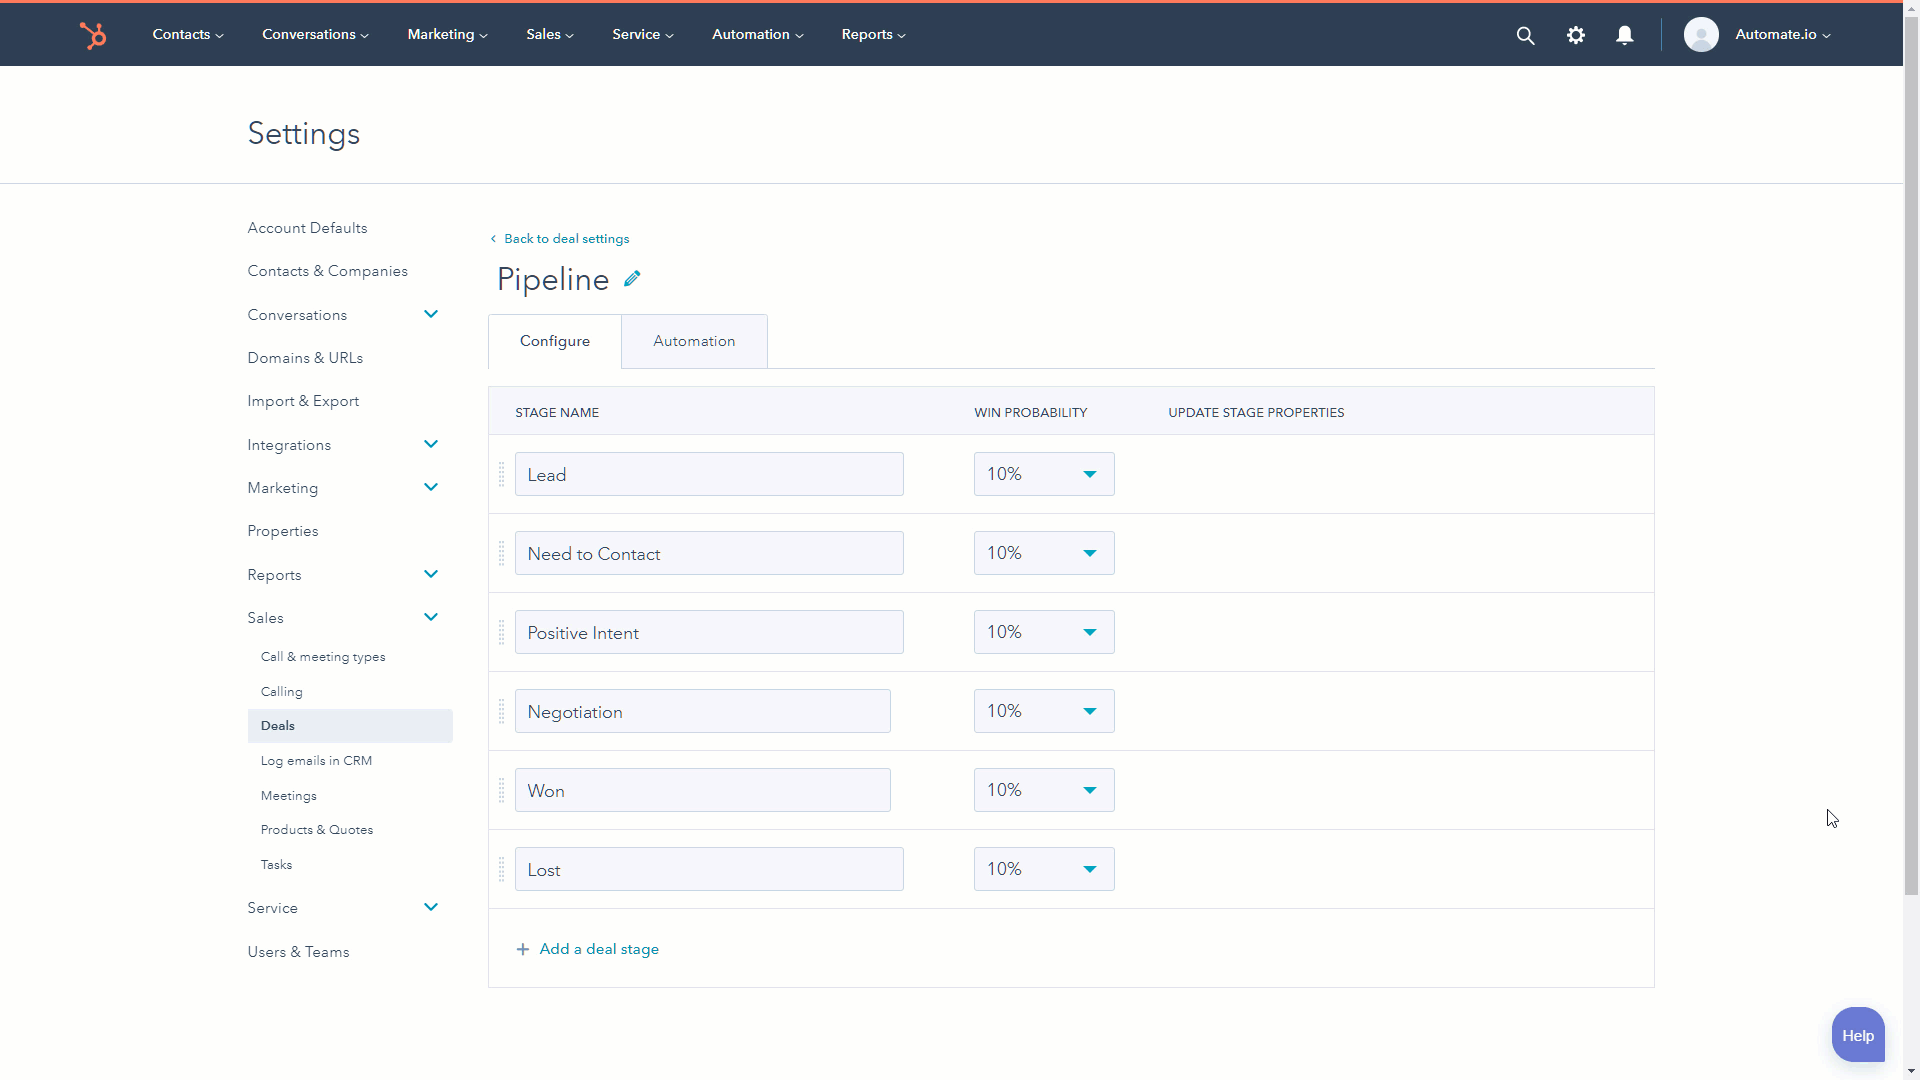This screenshot has width=1920, height=1080.
Task: Click the Add deal stage plus icon
Action: (521, 948)
